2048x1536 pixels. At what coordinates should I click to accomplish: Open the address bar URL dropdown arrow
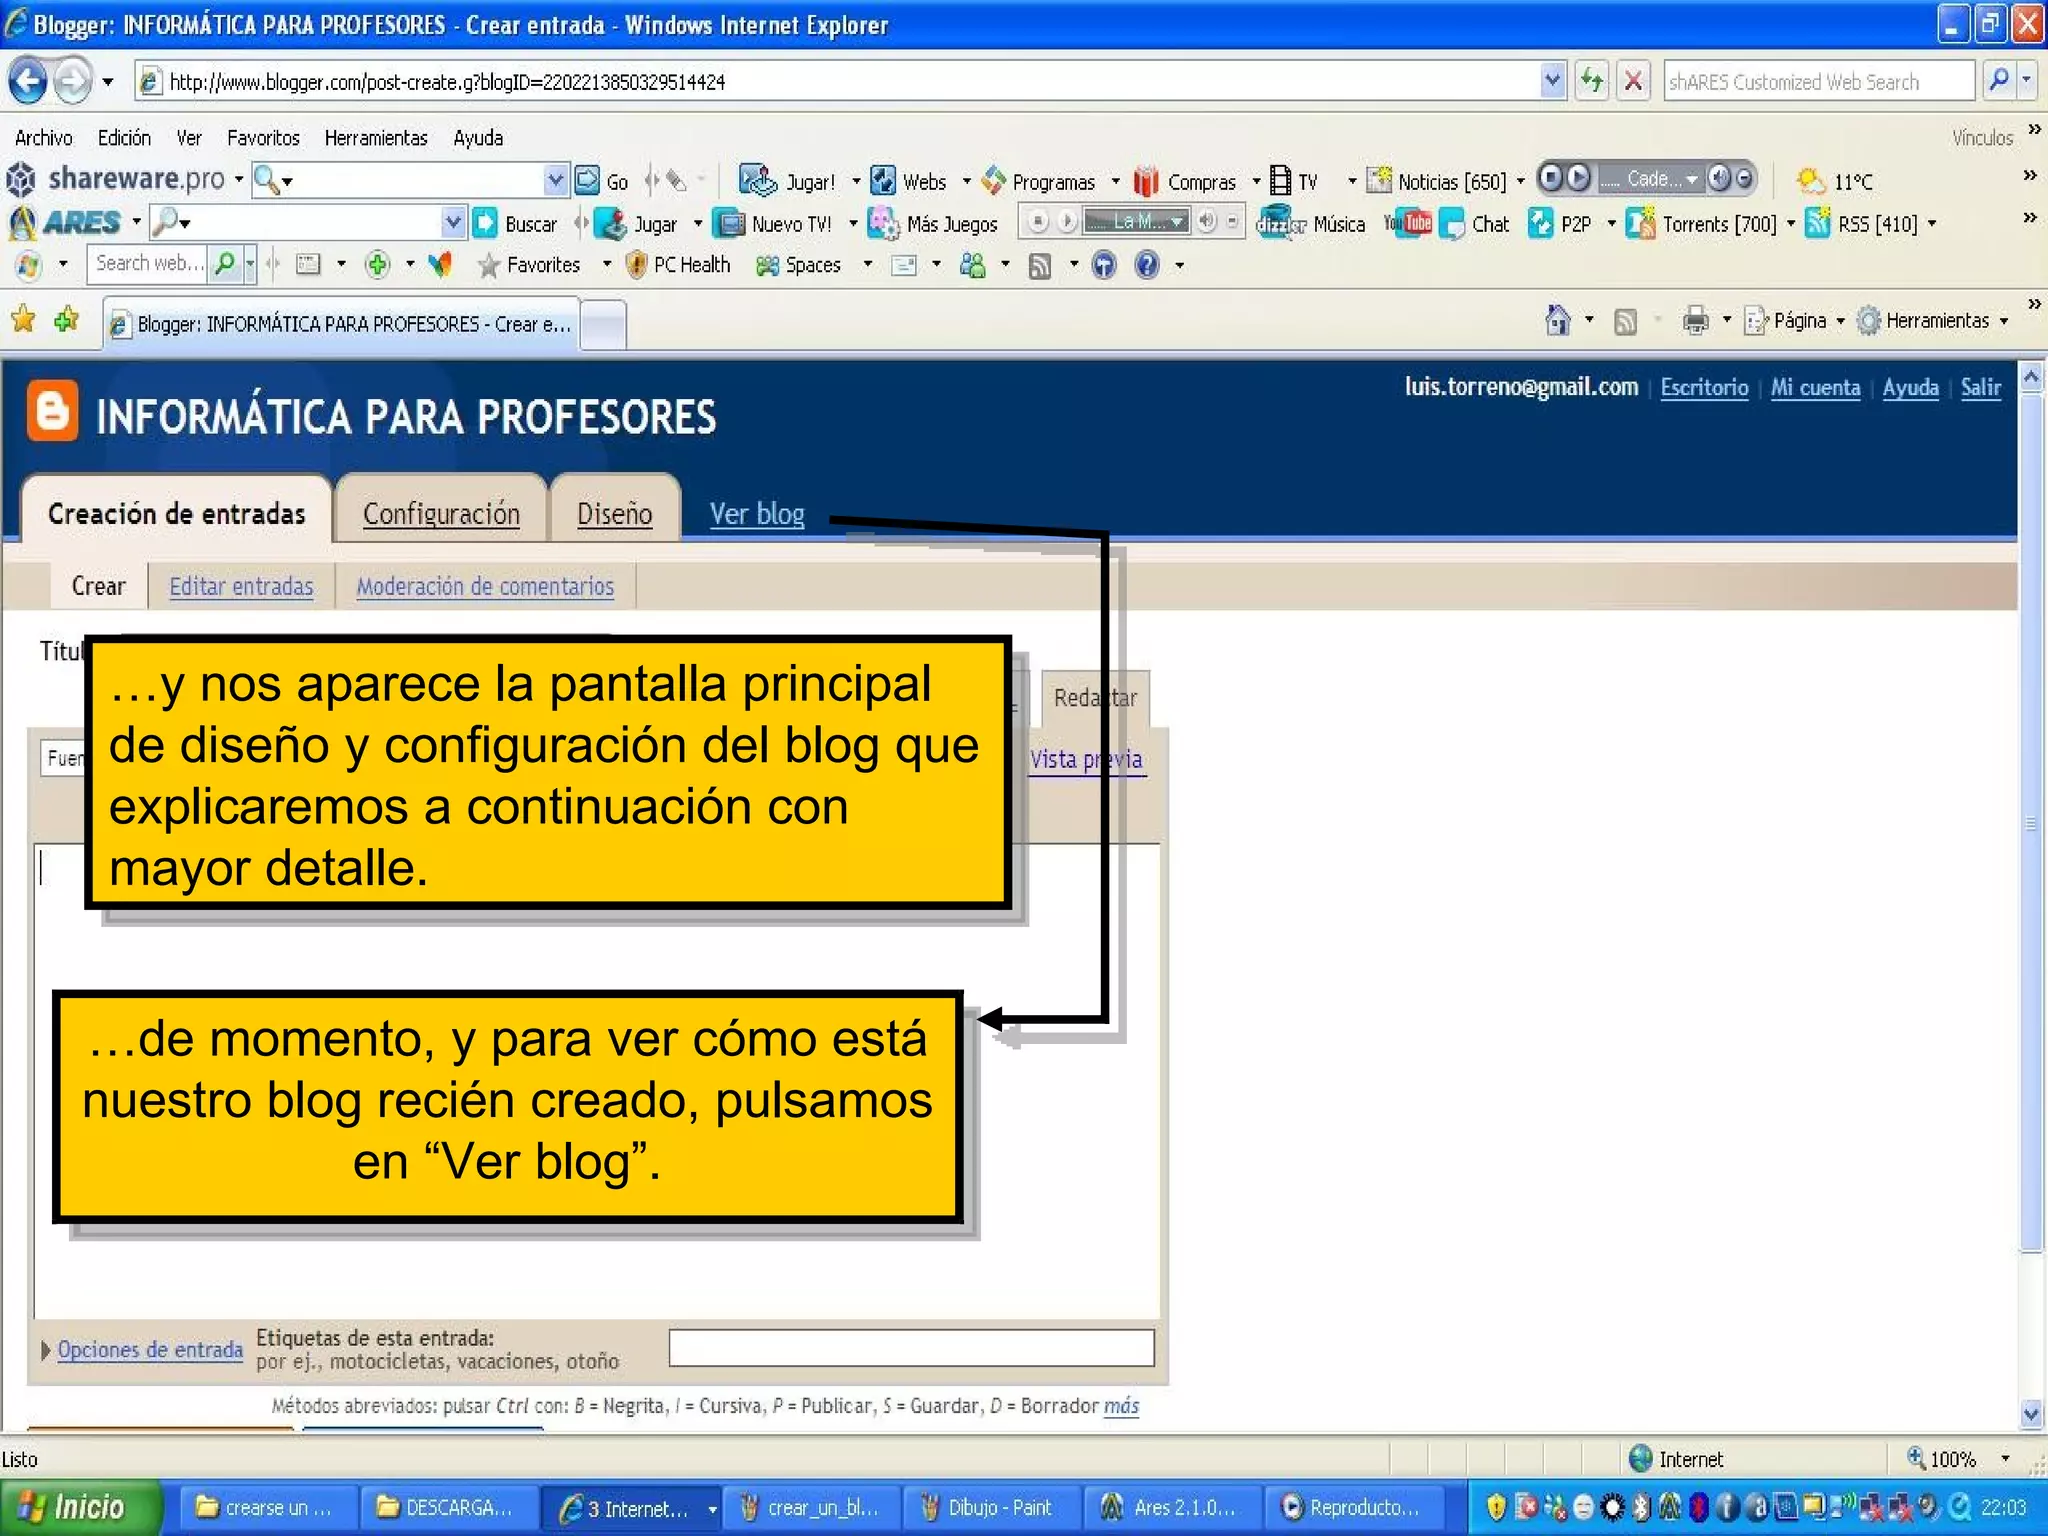1552,81
